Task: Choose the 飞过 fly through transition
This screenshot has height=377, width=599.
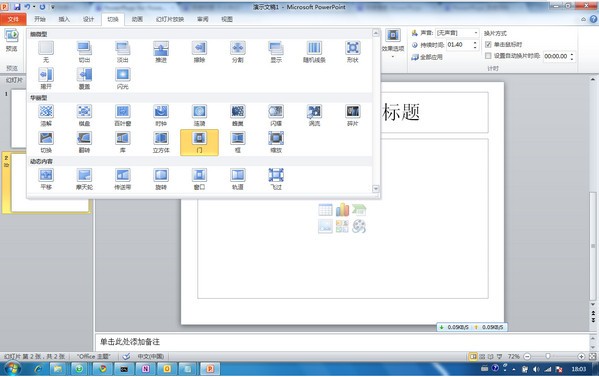Action: pos(276,179)
